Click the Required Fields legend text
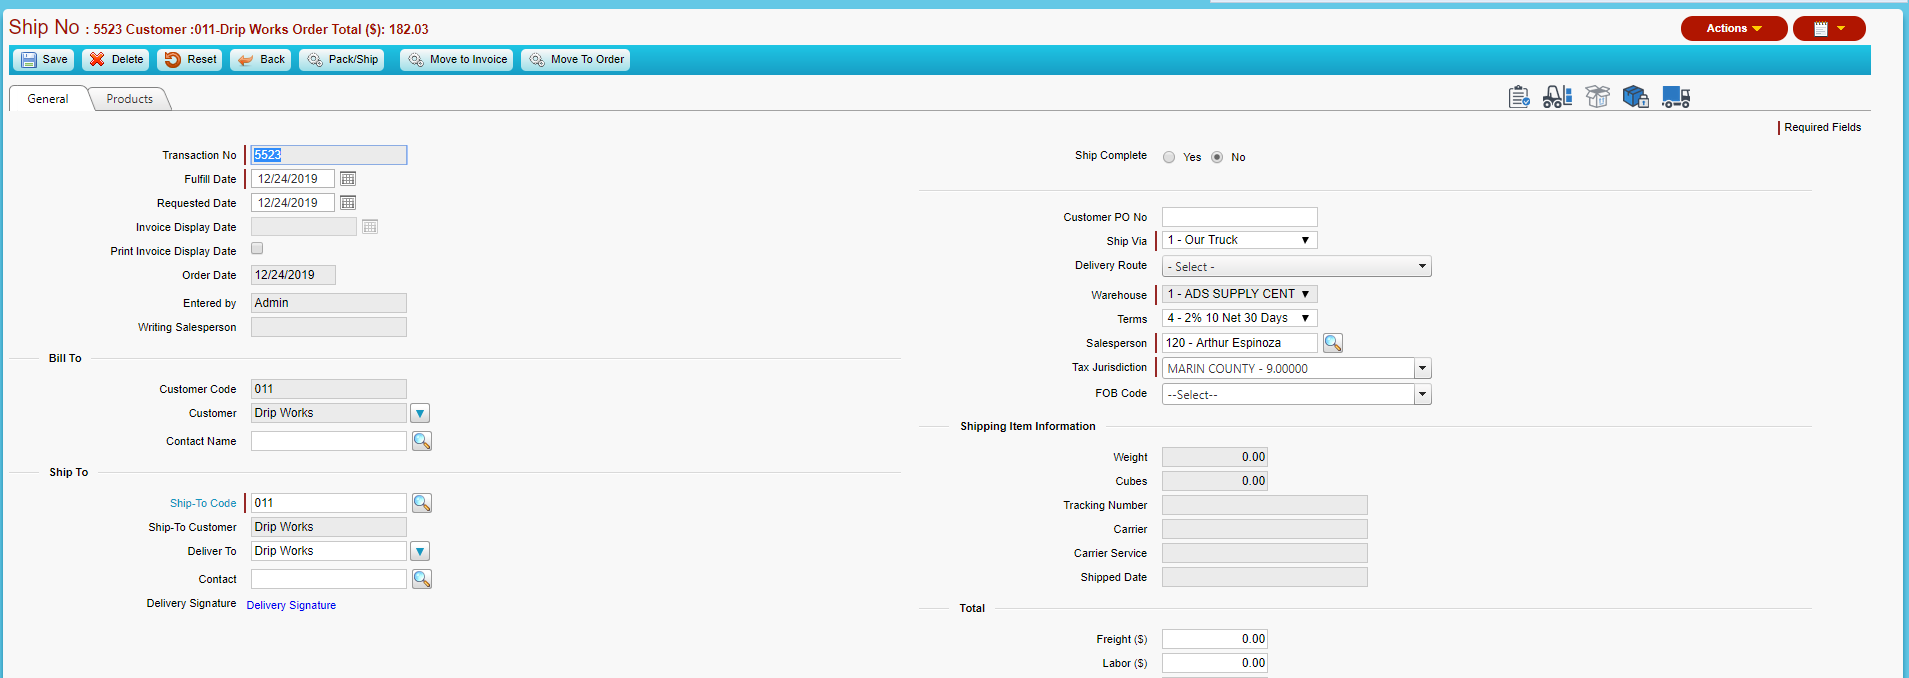1909x678 pixels. tap(1822, 128)
